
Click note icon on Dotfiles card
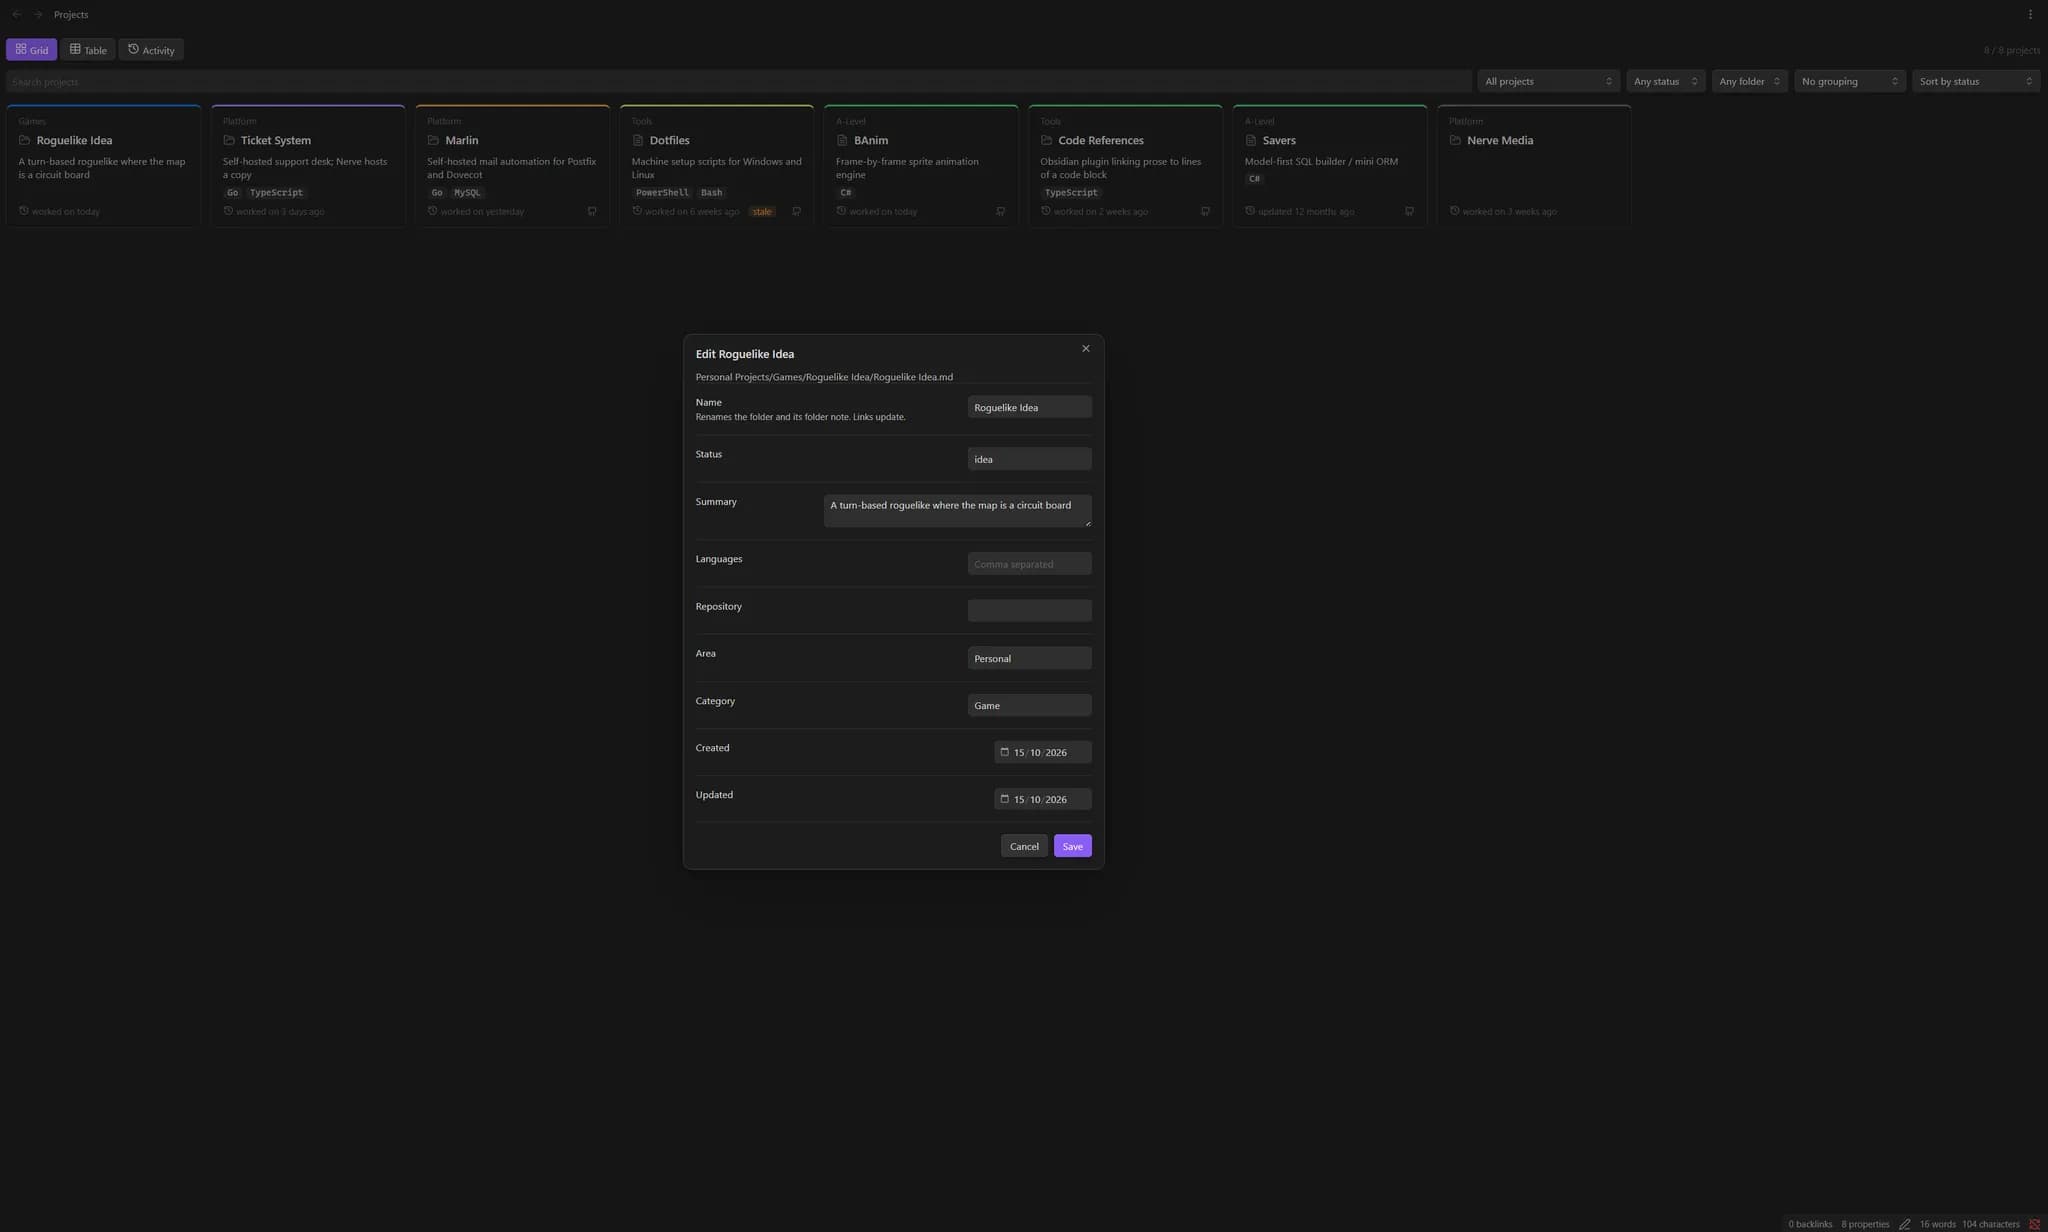tap(637, 141)
